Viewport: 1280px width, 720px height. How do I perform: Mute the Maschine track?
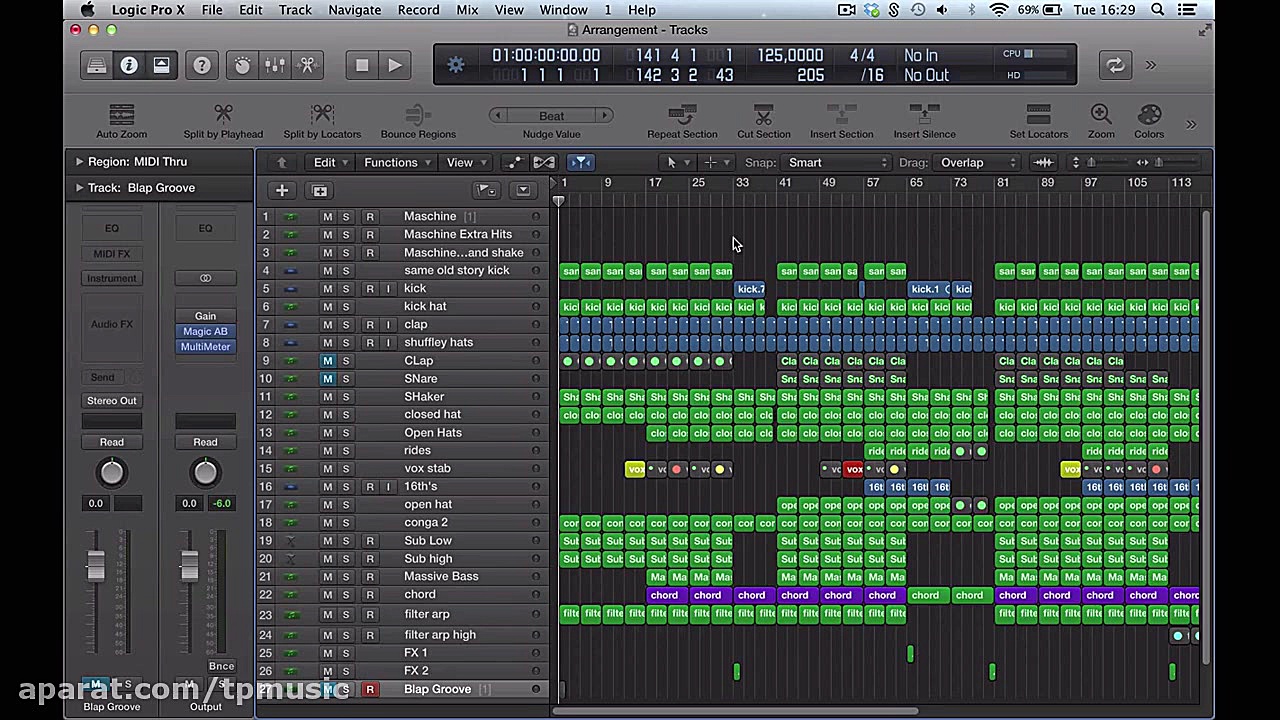coord(327,217)
